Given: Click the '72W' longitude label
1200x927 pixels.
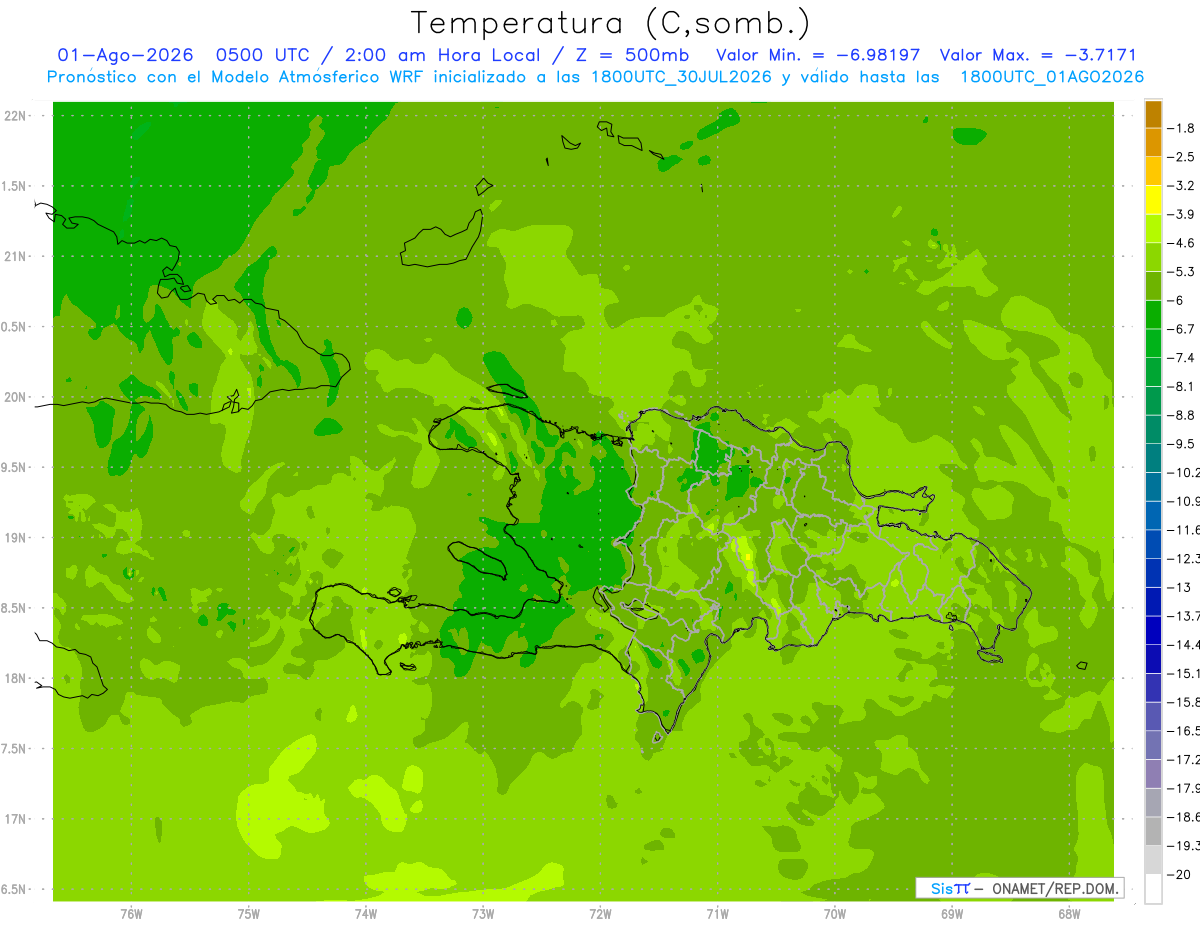Looking at the screenshot, I should pyautogui.click(x=600, y=913).
